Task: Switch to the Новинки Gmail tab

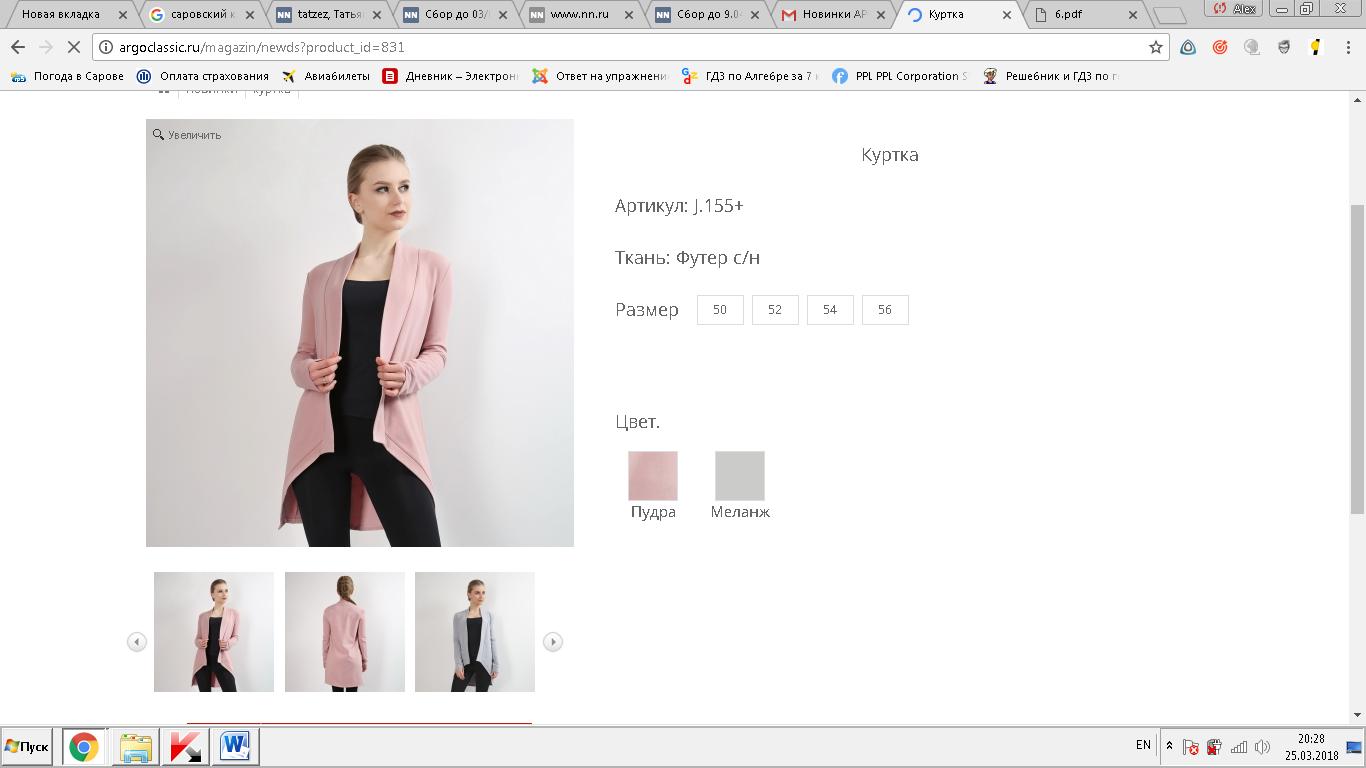Action: (x=835, y=15)
